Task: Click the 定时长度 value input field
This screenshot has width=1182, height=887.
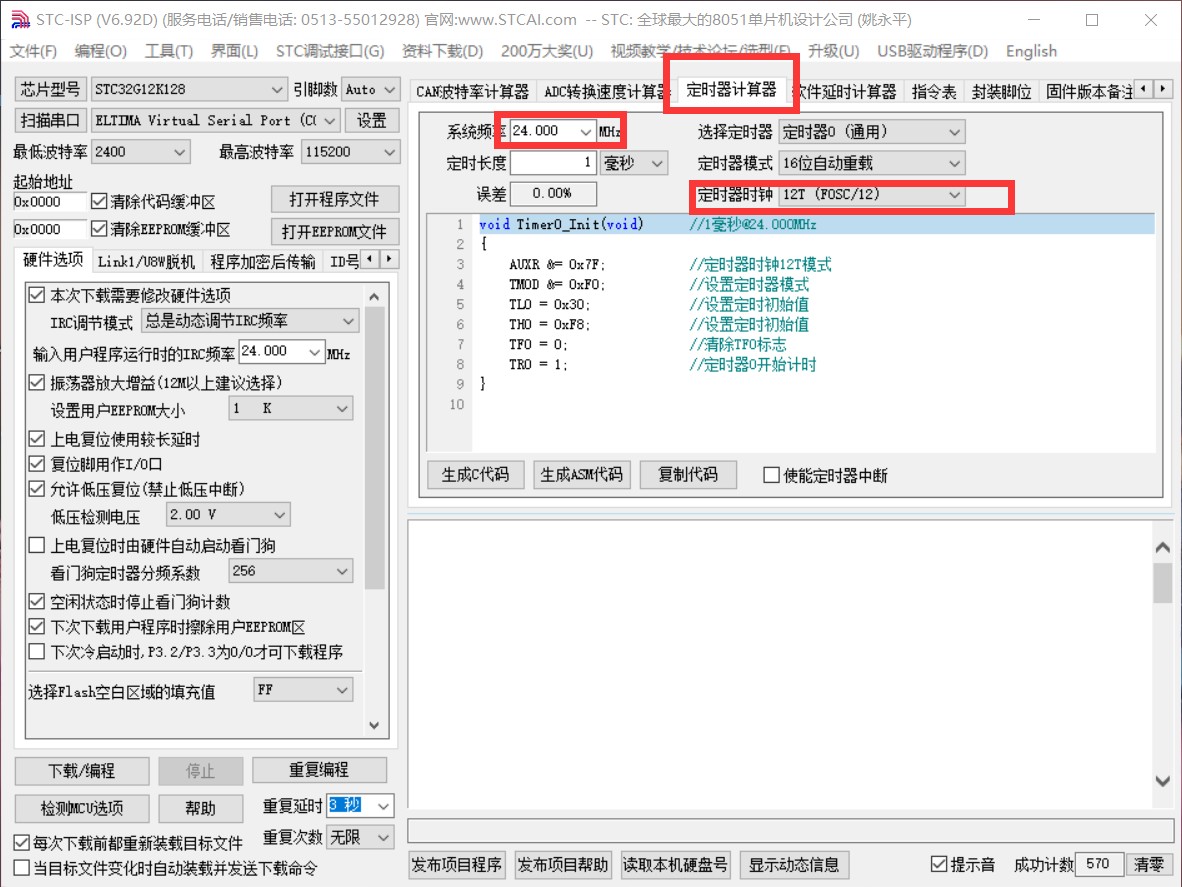Action: [553, 163]
